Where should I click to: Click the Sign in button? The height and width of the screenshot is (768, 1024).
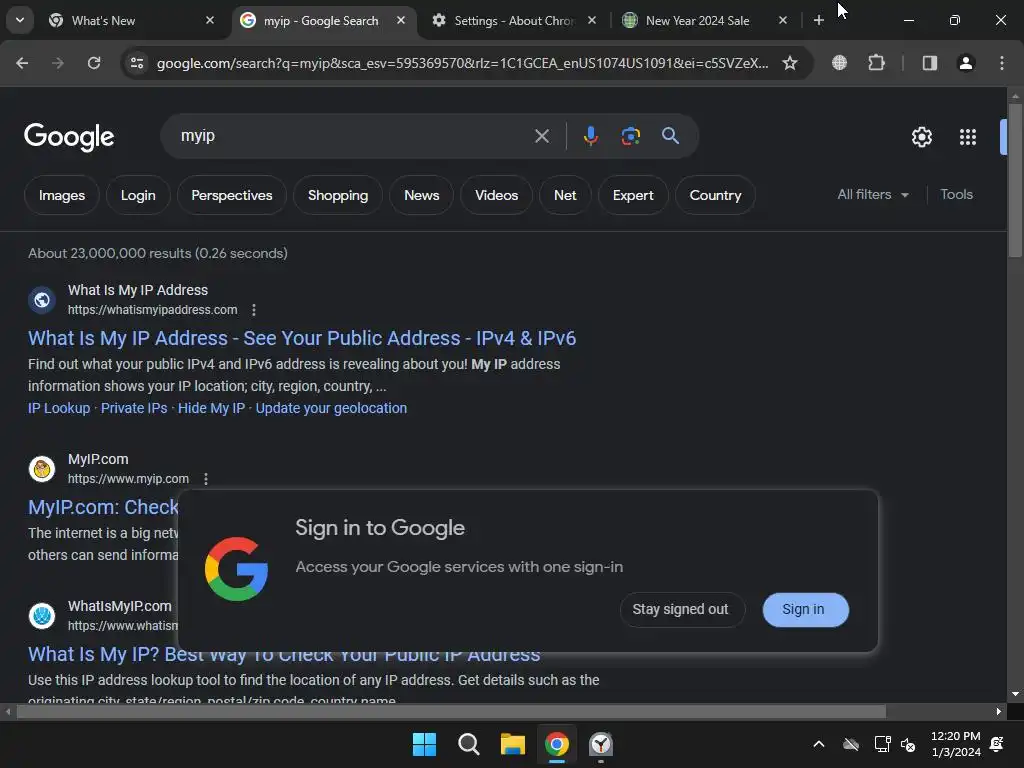805,609
